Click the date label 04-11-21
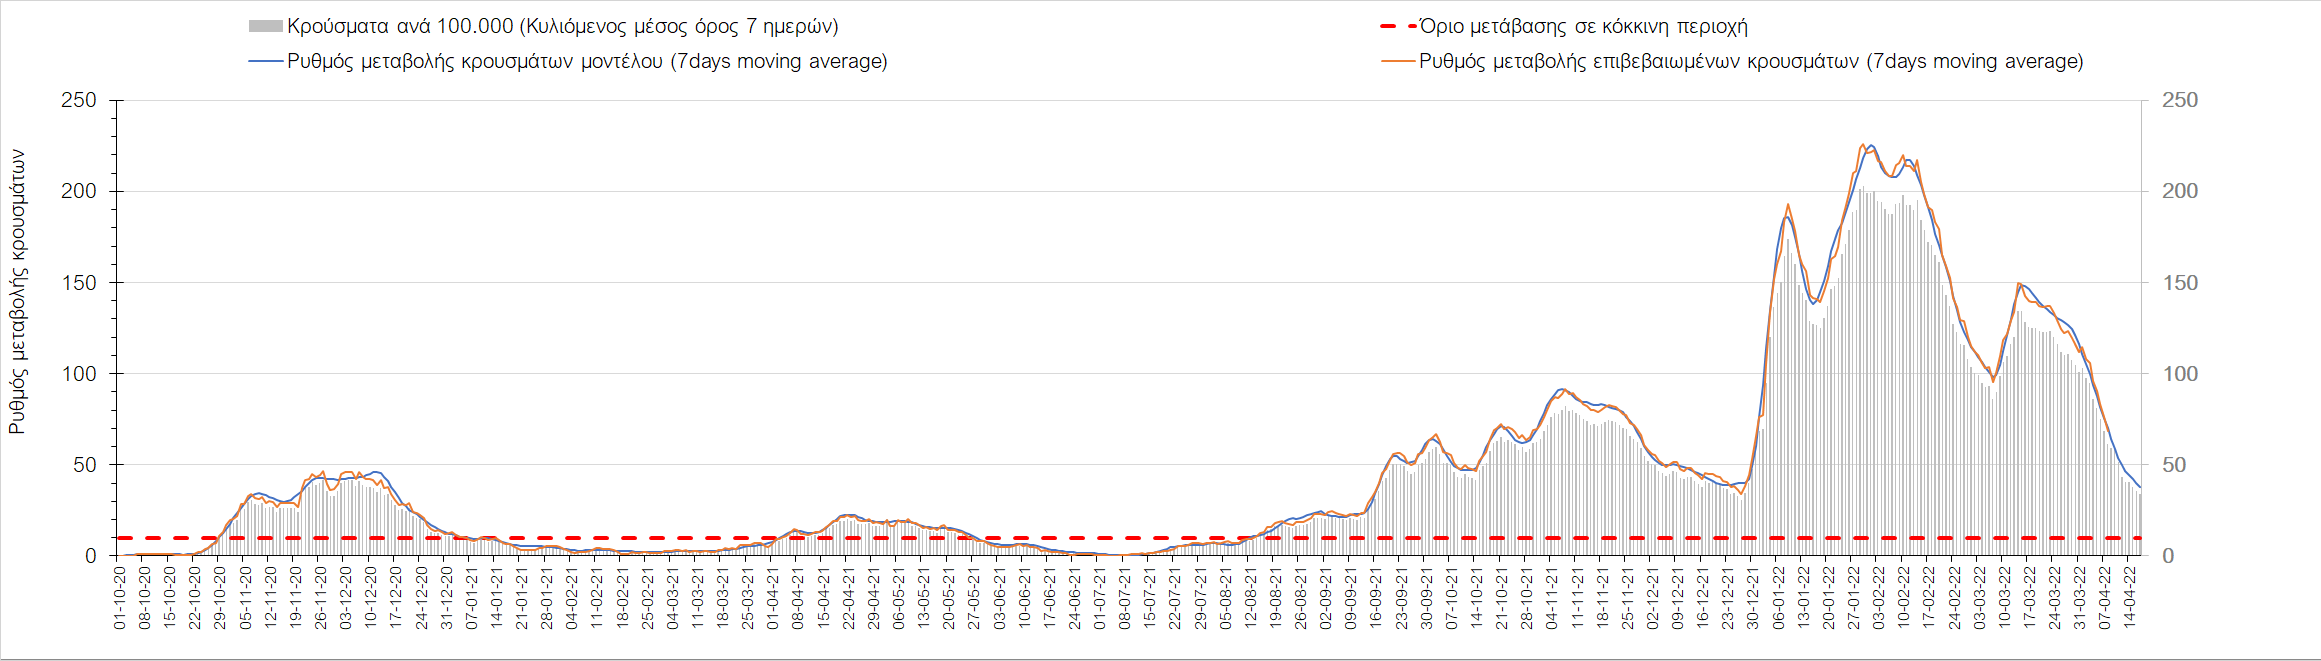The image size is (2321, 661). coord(1551,597)
